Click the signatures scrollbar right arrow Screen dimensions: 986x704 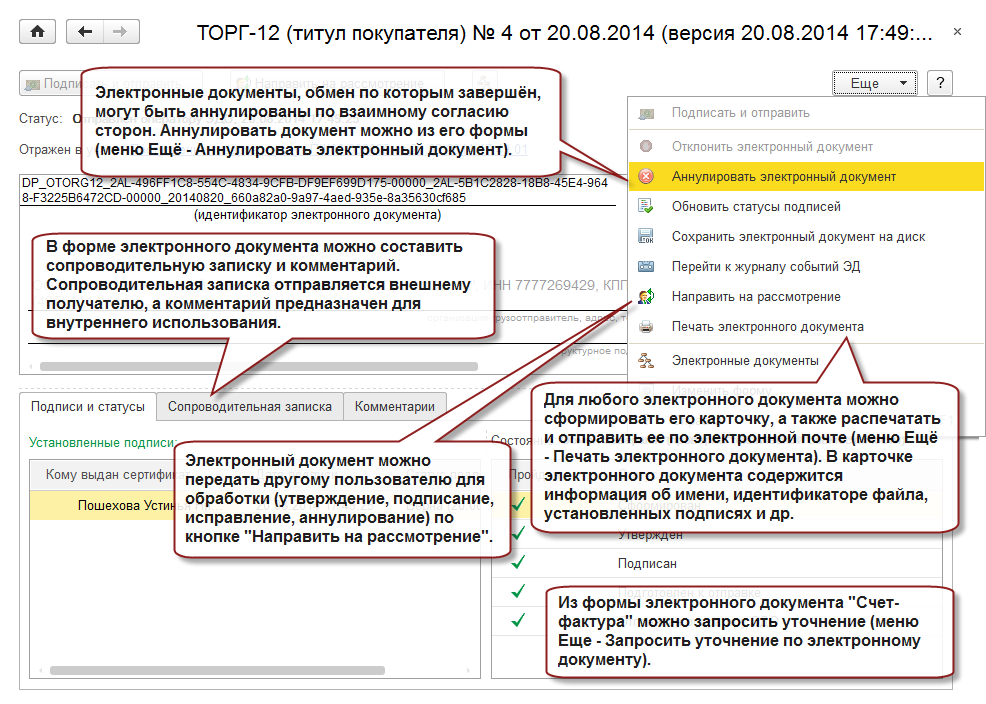click(468, 671)
